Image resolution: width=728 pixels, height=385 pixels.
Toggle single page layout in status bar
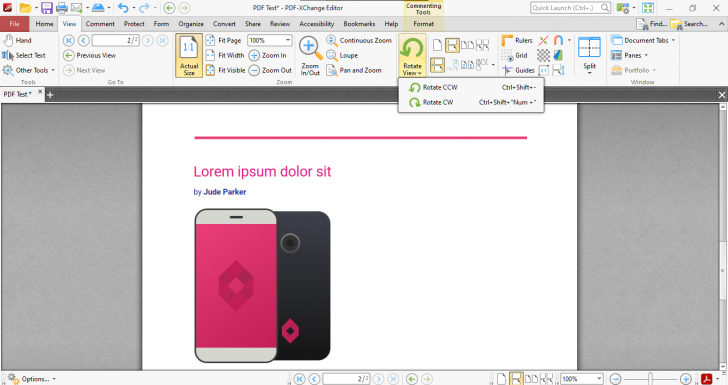[501, 379]
